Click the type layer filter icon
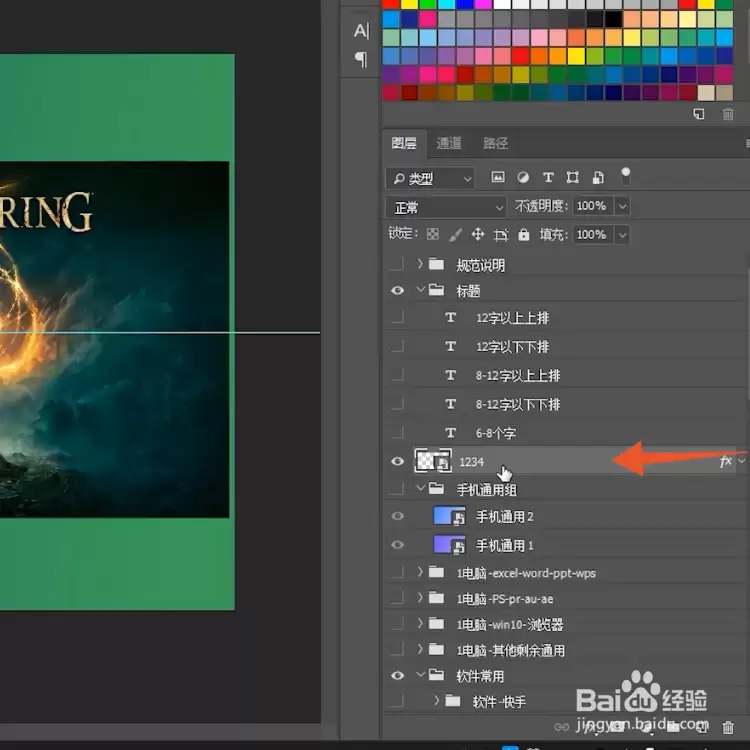Image resolution: width=750 pixels, height=750 pixels. point(548,177)
